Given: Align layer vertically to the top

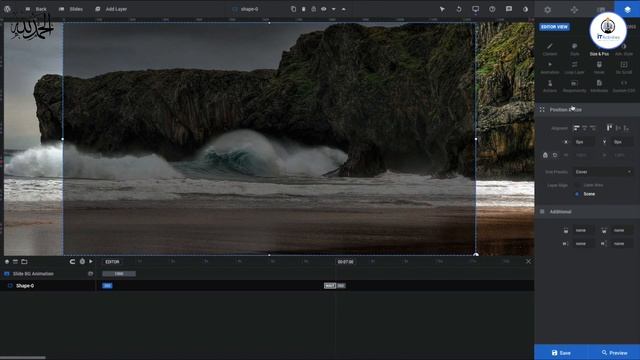Looking at the screenshot, I should 609,128.
